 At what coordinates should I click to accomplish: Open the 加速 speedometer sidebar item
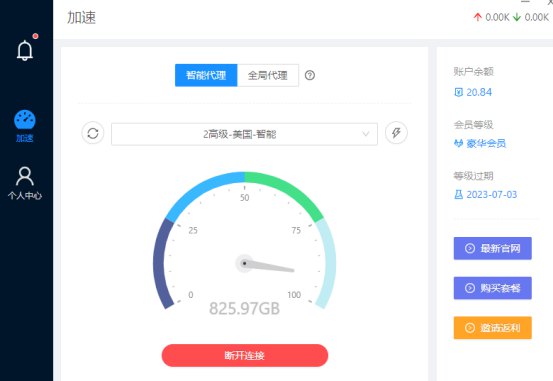point(24,126)
